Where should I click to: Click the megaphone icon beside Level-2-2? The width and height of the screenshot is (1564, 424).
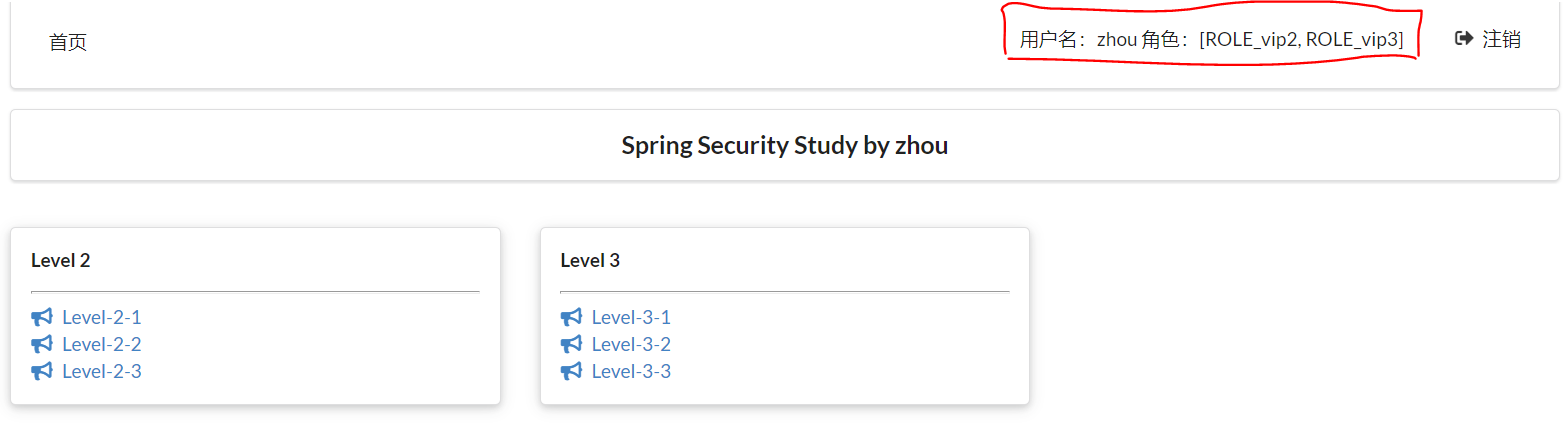pyautogui.click(x=41, y=345)
